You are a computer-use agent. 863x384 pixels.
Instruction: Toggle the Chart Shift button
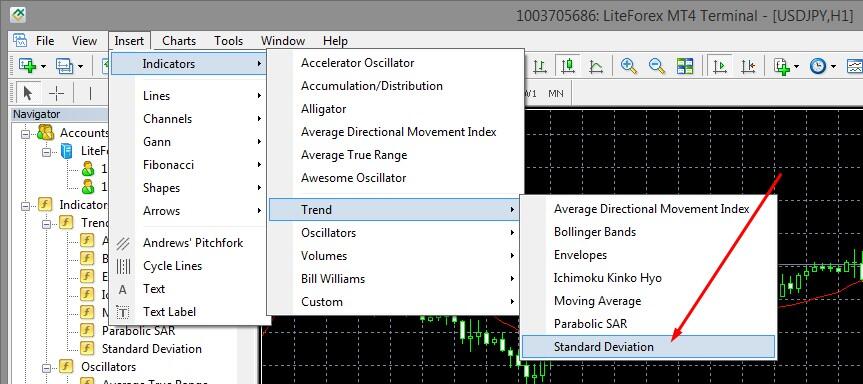747,66
